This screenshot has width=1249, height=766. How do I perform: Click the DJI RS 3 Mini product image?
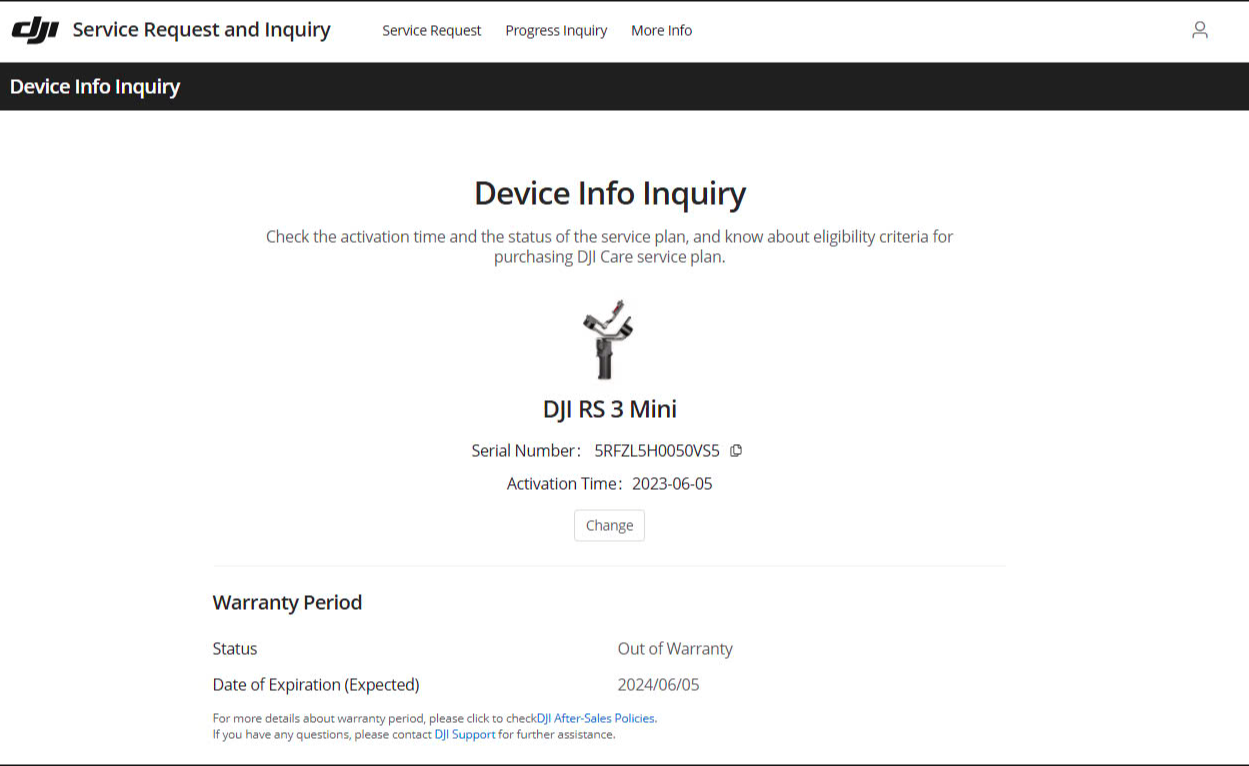pos(609,340)
